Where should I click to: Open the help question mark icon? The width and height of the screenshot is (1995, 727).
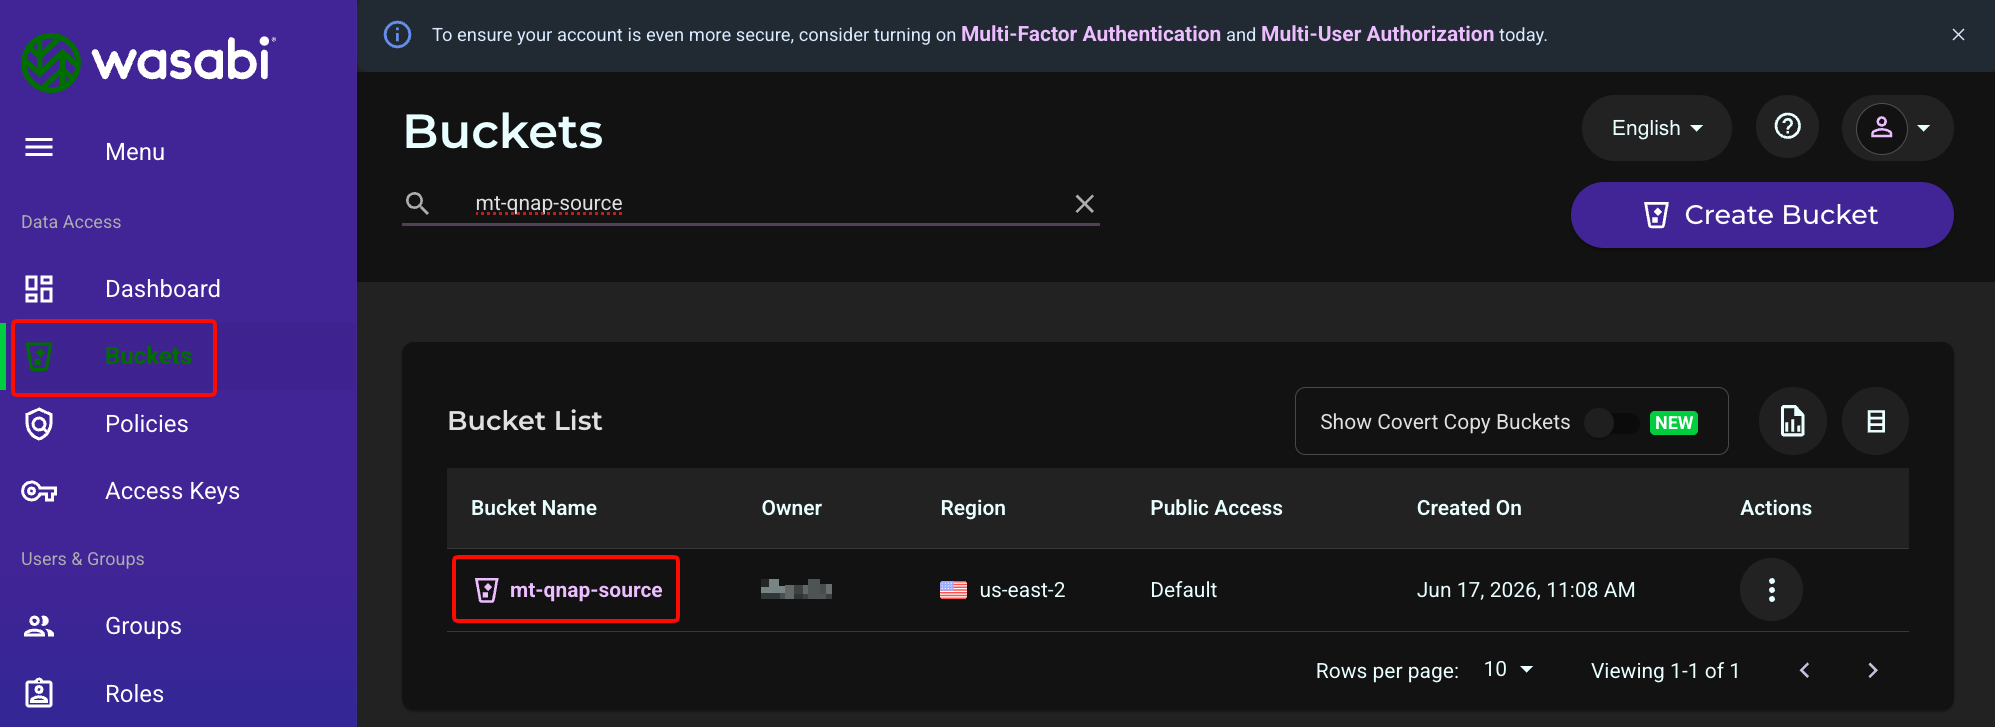(1788, 127)
